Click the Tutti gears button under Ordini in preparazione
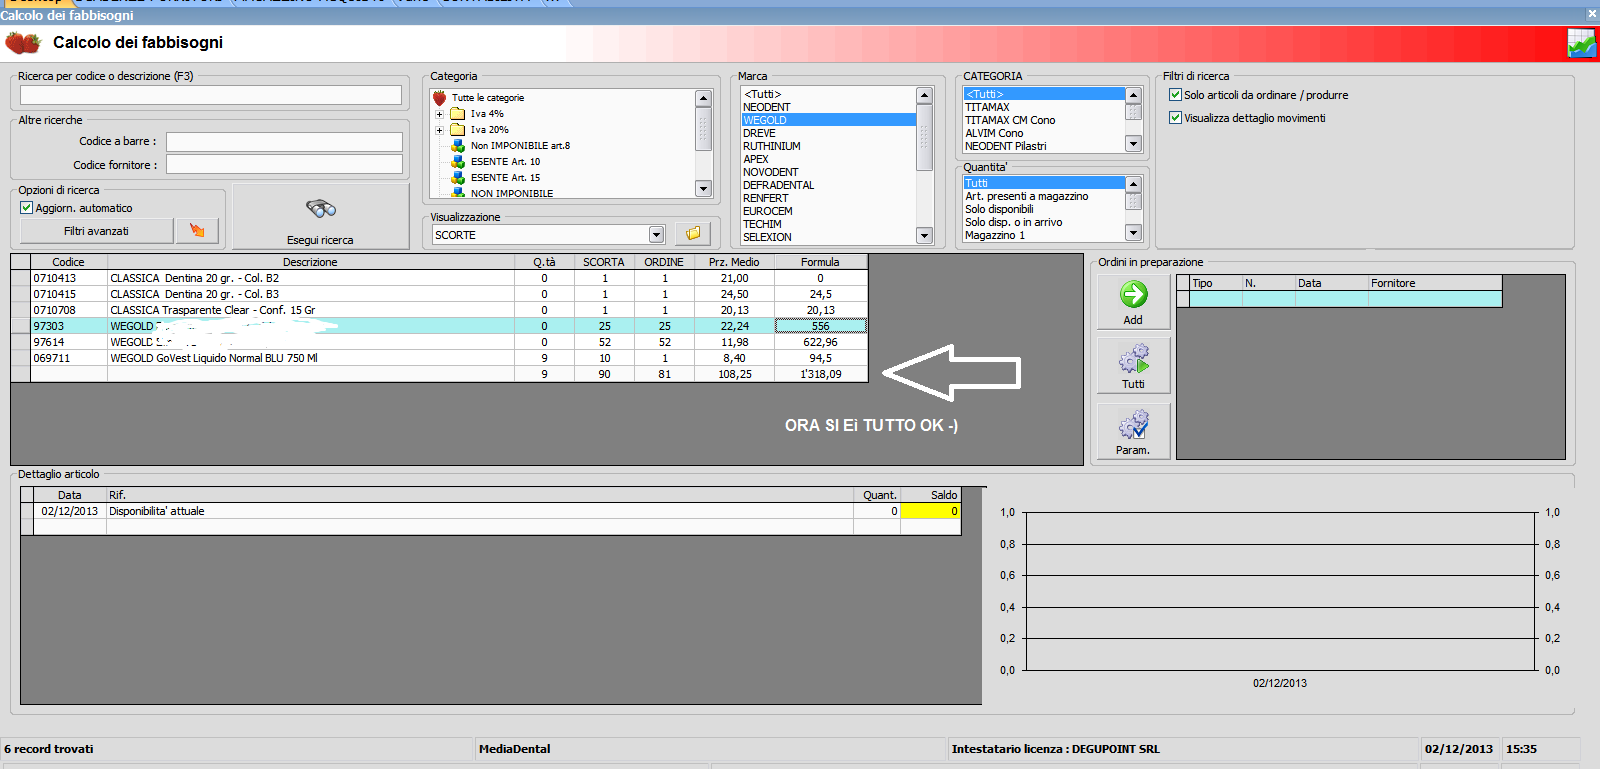The width and height of the screenshot is (1600, 769). 1133,366
